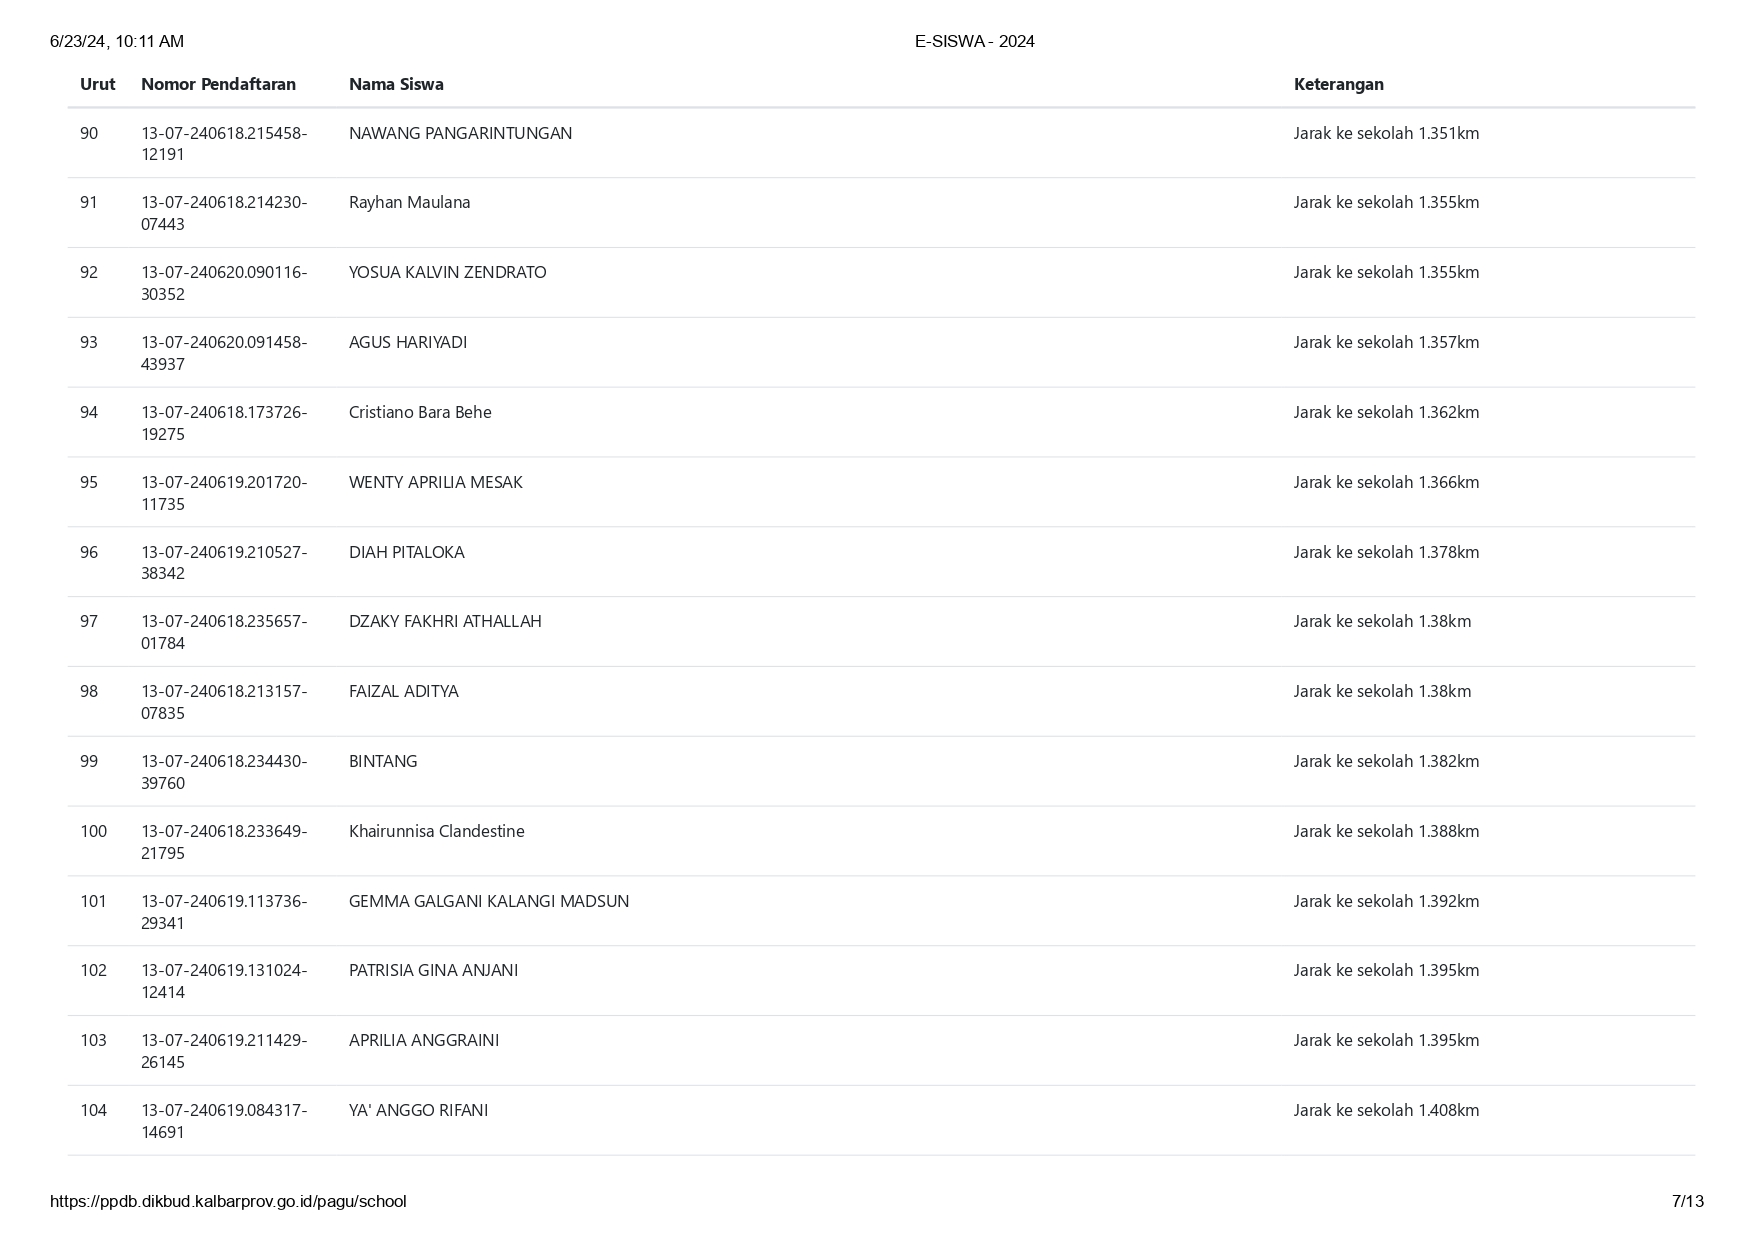This screenshot has height=1240, width=1754.
Task: Click distance 1.38km for DZAKY FAKHRI ATHALLAH
Action: tap(1382, 621)
